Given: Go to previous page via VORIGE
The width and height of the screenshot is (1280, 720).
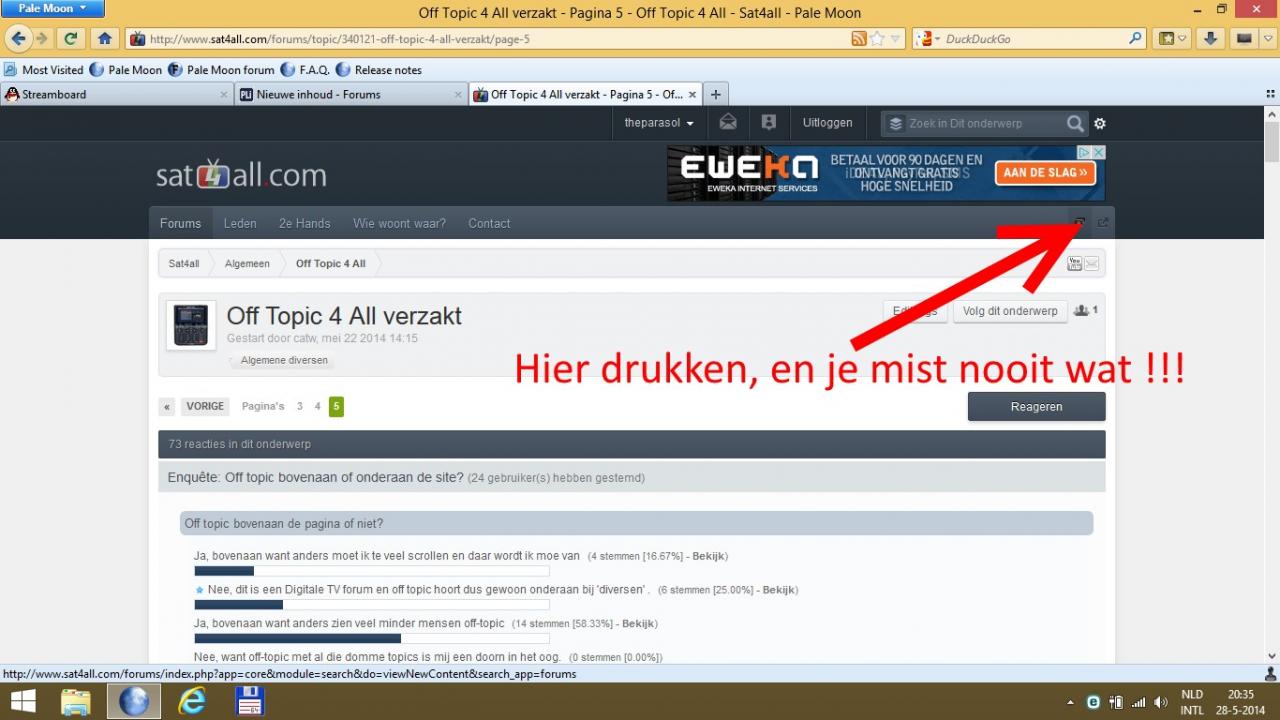Looking at the screenshot, I should tap(205, 407).
